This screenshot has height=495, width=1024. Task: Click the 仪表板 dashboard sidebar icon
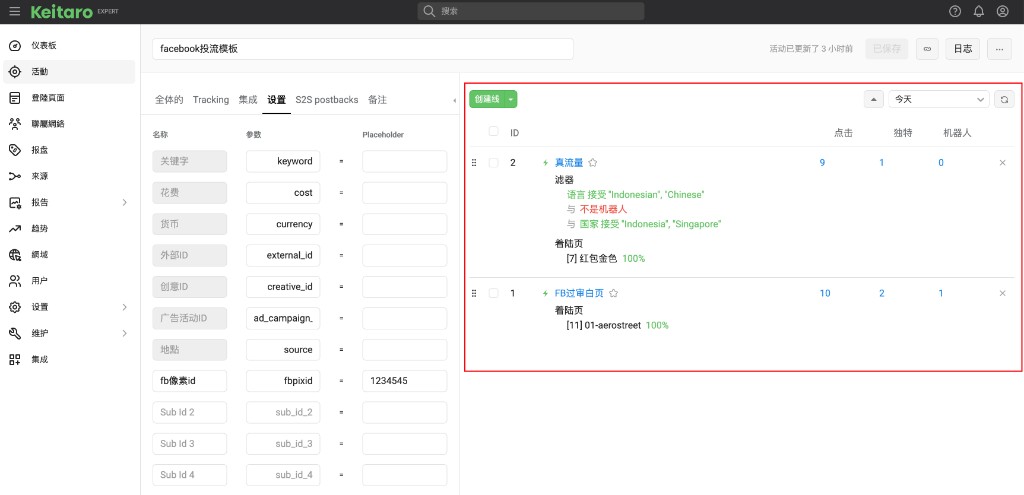pos(15,46)
